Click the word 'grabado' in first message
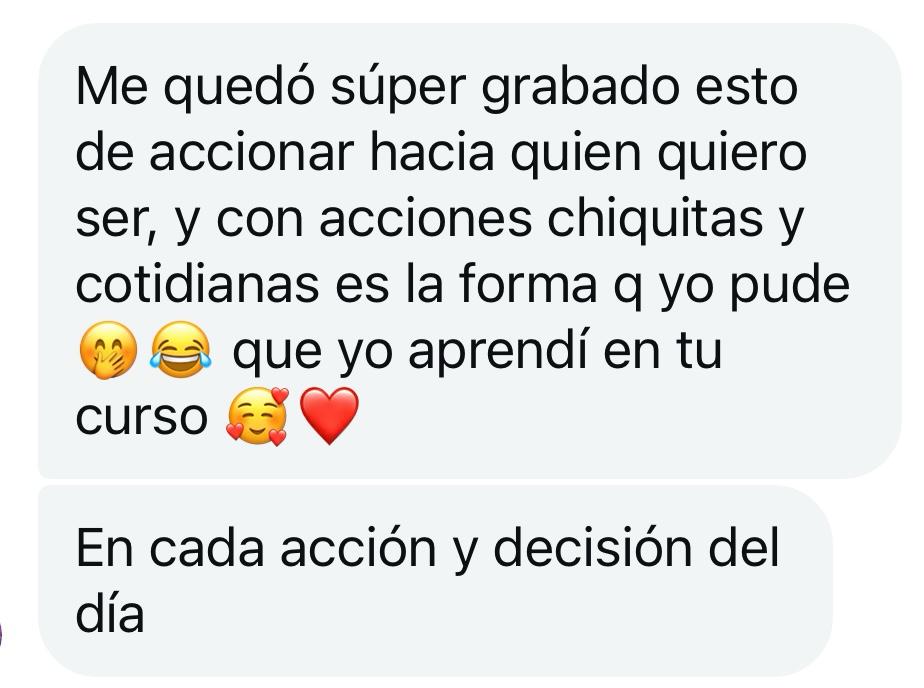 click(580, 88)
